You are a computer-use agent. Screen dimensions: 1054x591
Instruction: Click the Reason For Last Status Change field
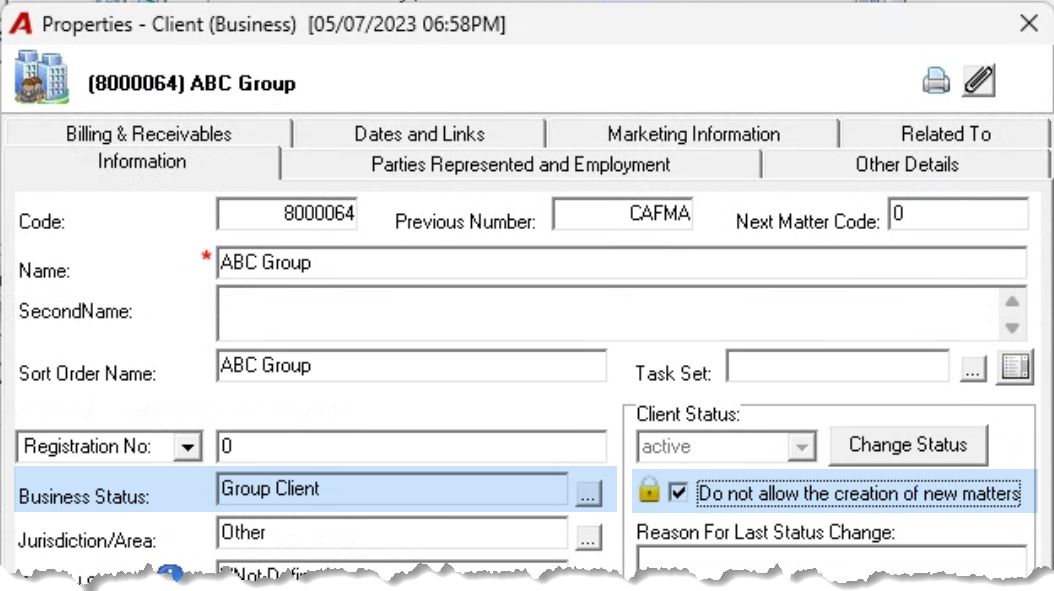[832, 559]
